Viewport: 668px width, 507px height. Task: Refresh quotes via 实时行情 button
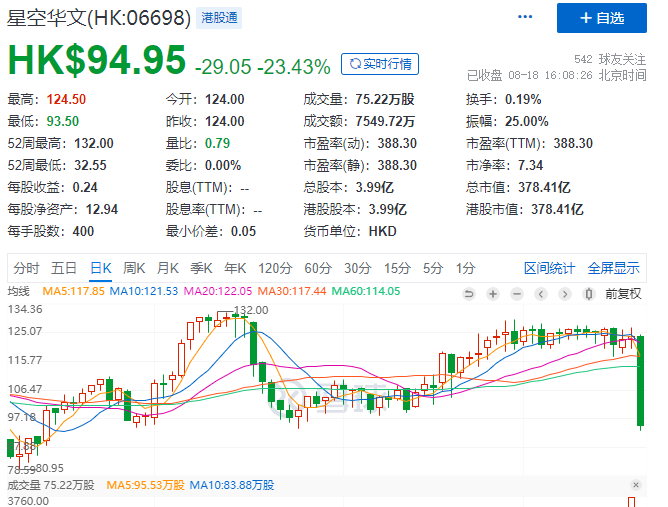pos(380,64)
